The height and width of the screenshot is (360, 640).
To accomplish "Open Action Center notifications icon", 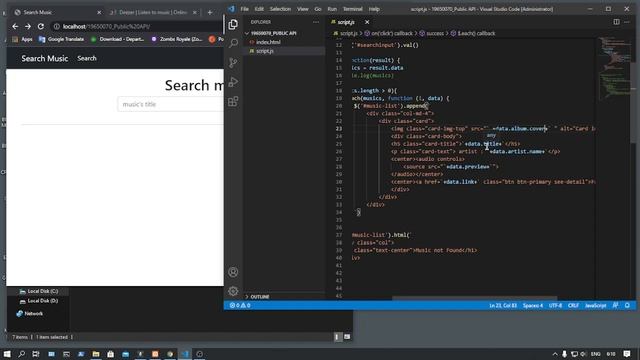I will point(627,354).
